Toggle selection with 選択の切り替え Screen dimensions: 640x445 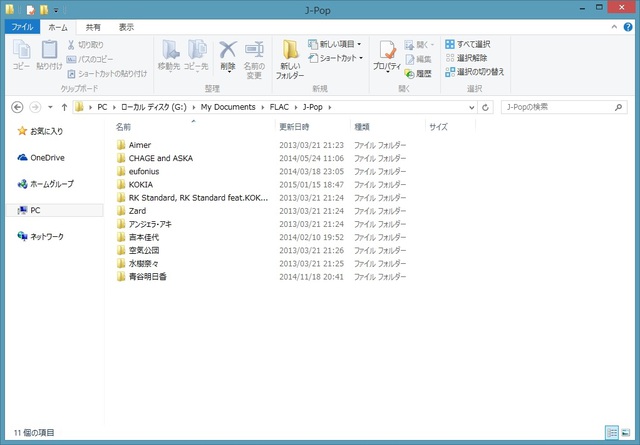(x=450, y=72)
